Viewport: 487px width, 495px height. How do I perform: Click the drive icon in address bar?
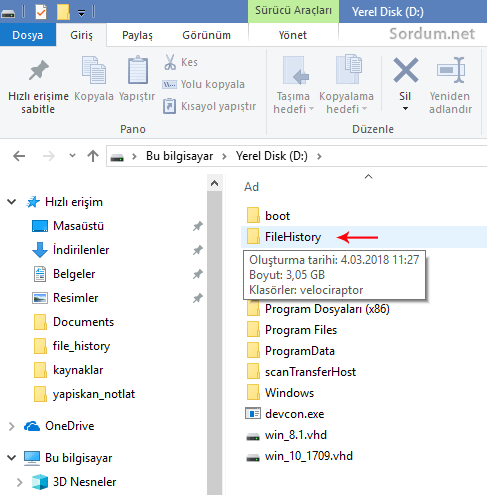[x=117, y=157]
